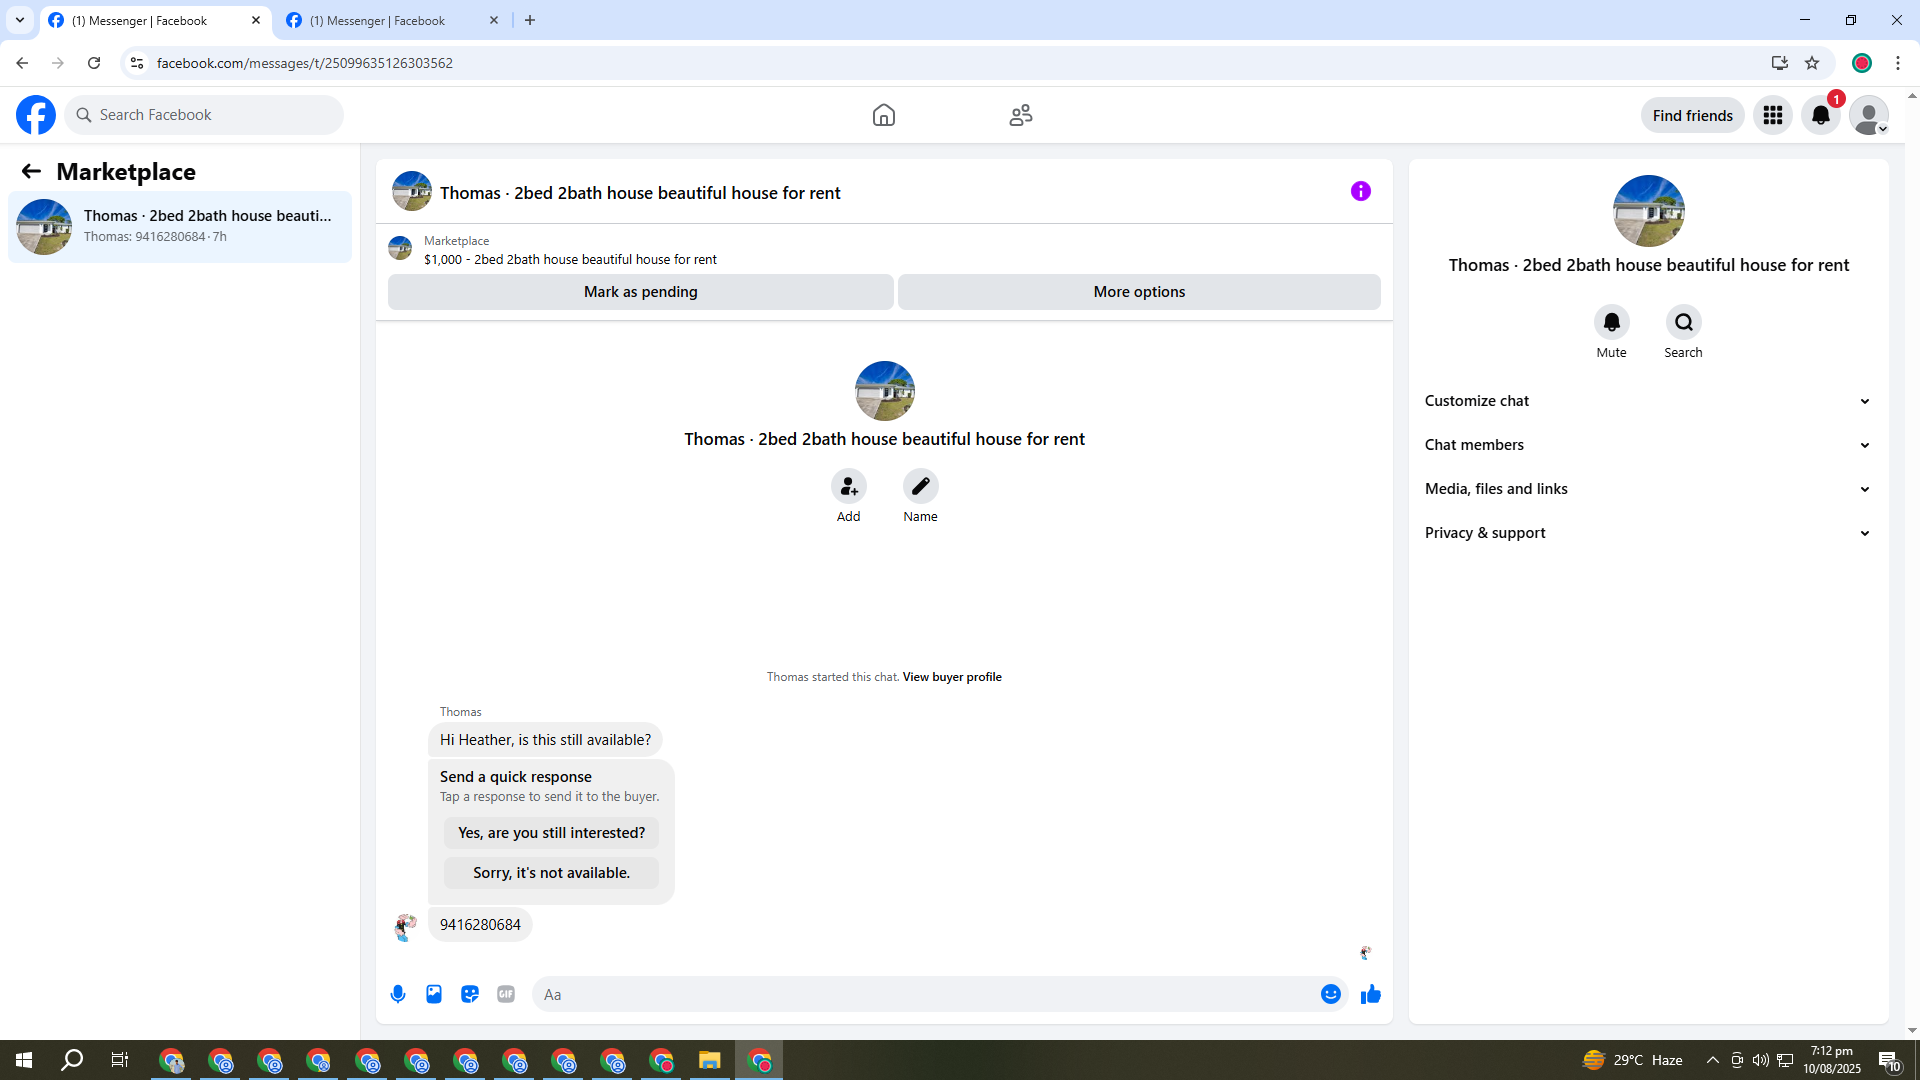Expand the Chat members section
This screenshot has height=1080, width=1920.
1647,445
